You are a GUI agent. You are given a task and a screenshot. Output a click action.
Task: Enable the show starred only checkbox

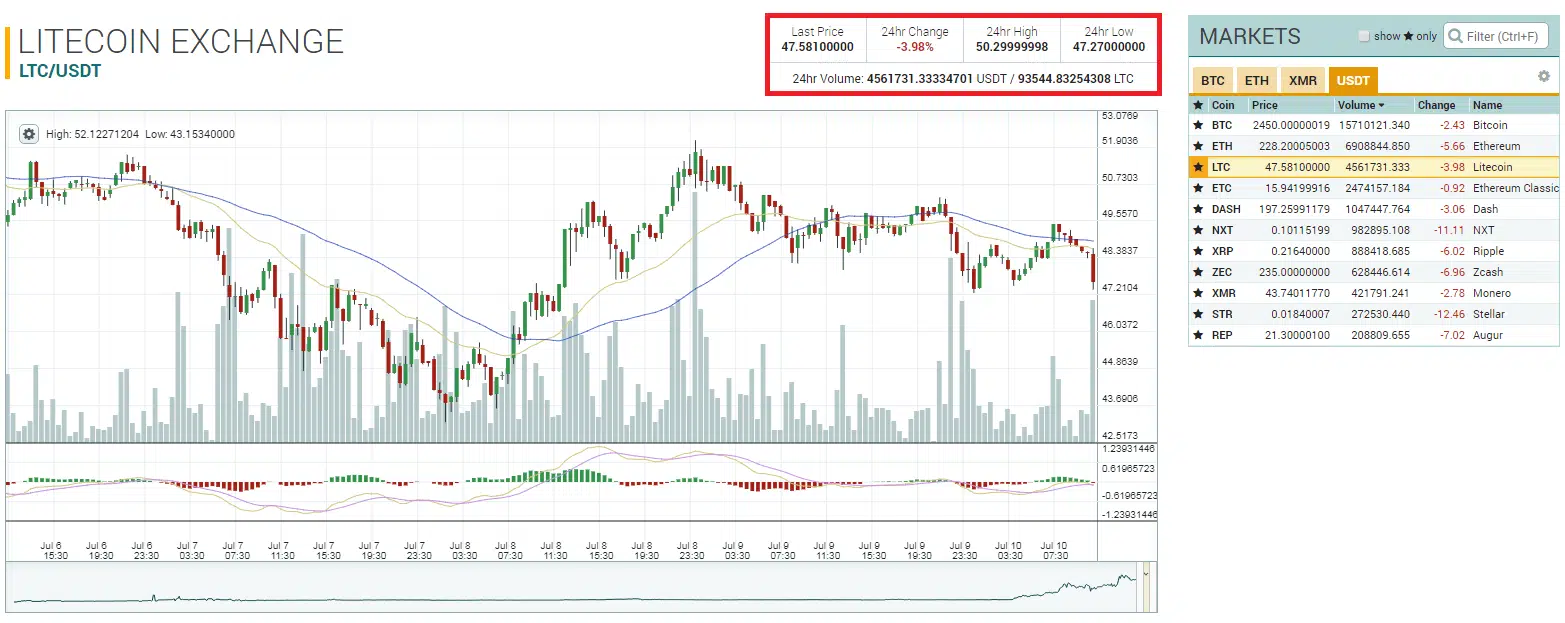tap(1364, 37)
